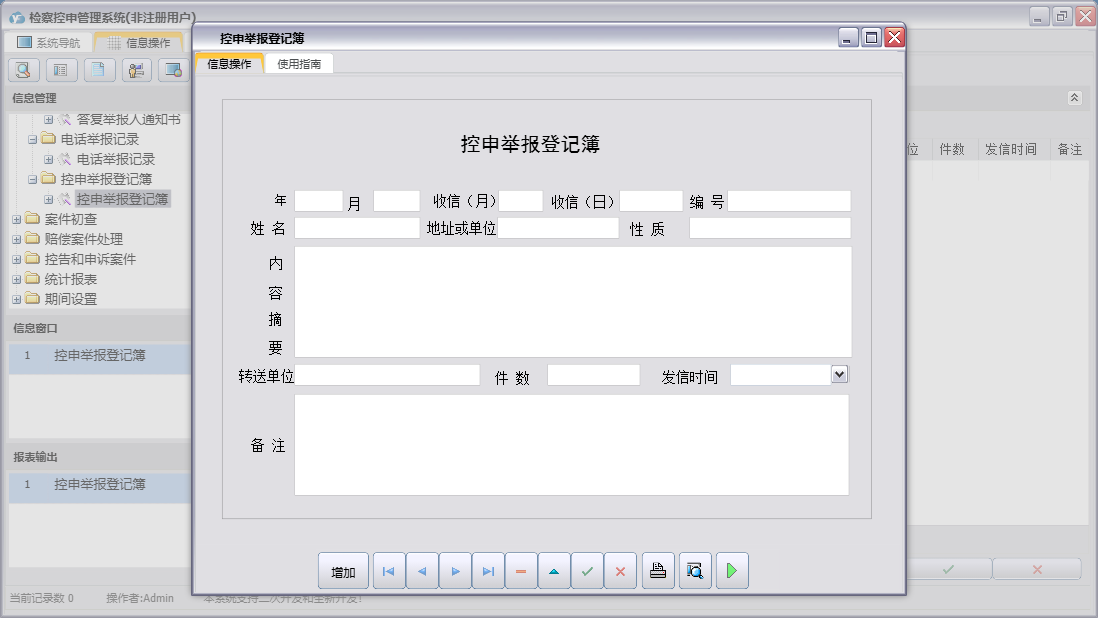The image size is (1098, 618).
Task: Click the 件数 input field
Action: [x=594, y=375]
